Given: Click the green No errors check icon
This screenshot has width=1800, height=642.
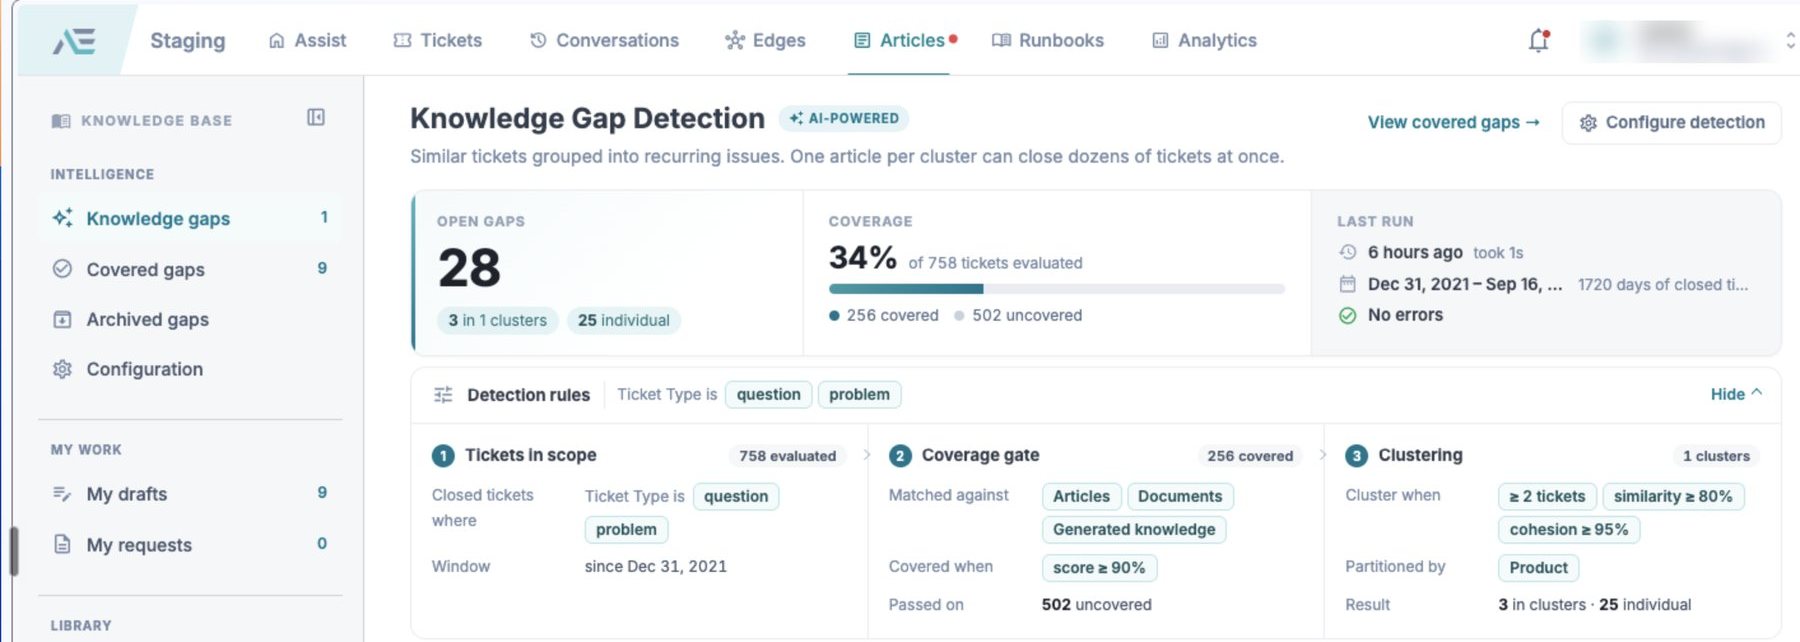Looking at the screenshot, I should coord(1348,315).
